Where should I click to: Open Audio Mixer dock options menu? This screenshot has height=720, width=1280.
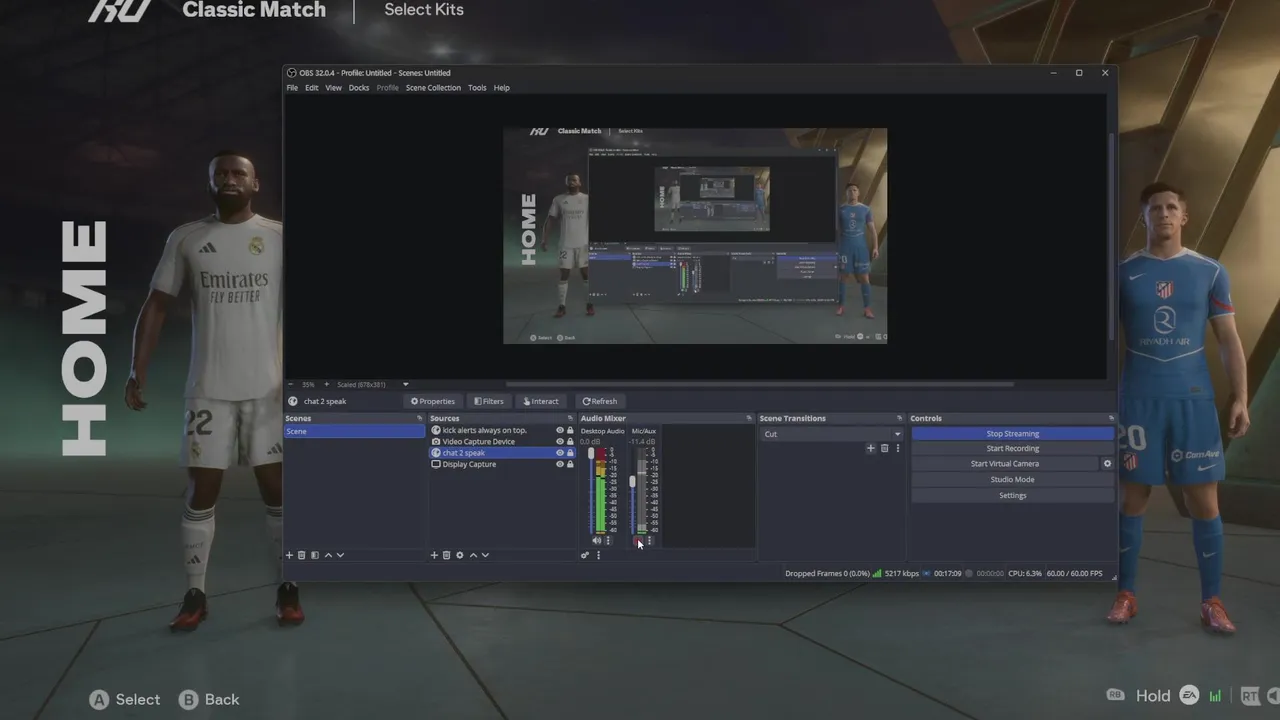tap(598, 555)
